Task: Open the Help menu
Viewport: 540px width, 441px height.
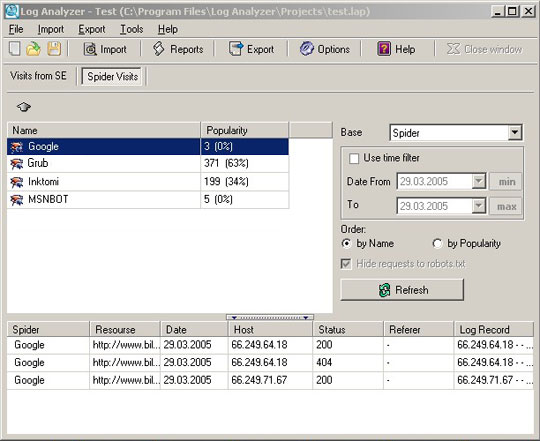Action: (168, 30)
